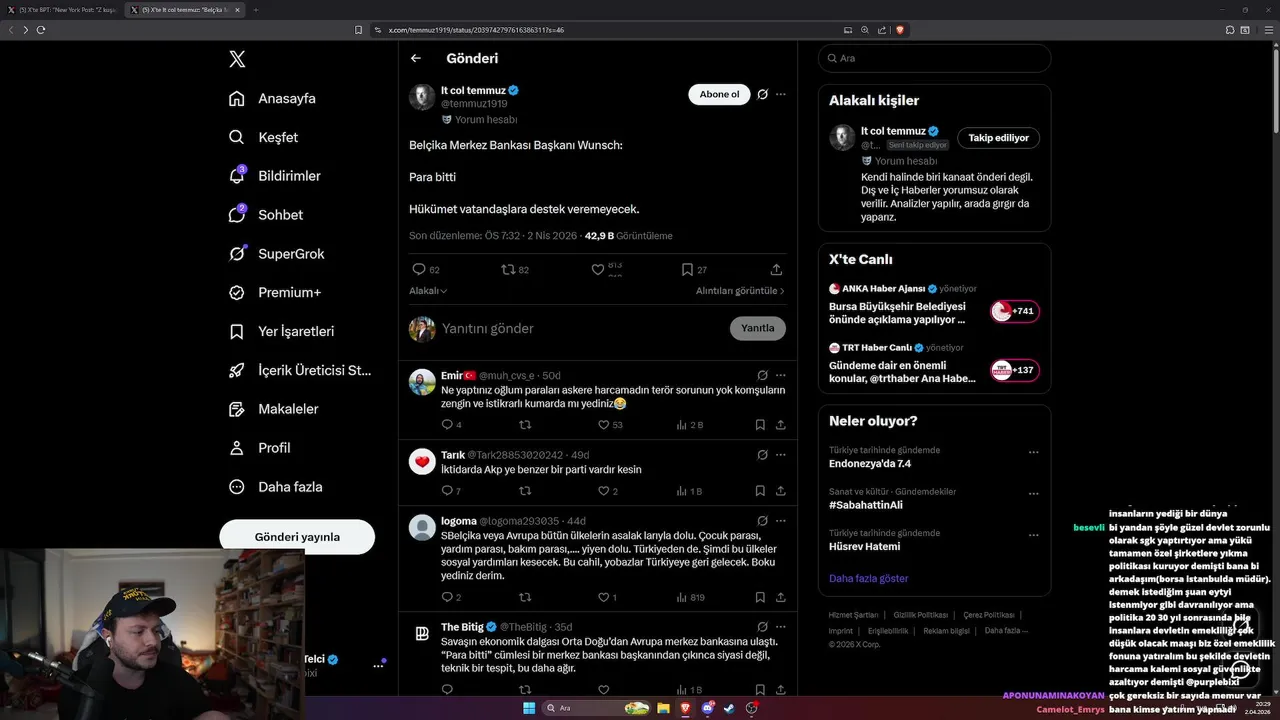Open lt col temmuz profile avatar in post
Image resolution: width=1280 pixels, height=720 pixels.
click(x=422, y=97)
